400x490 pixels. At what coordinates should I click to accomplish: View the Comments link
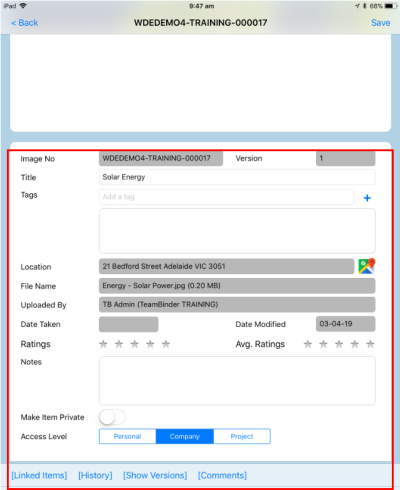(222, 475)
